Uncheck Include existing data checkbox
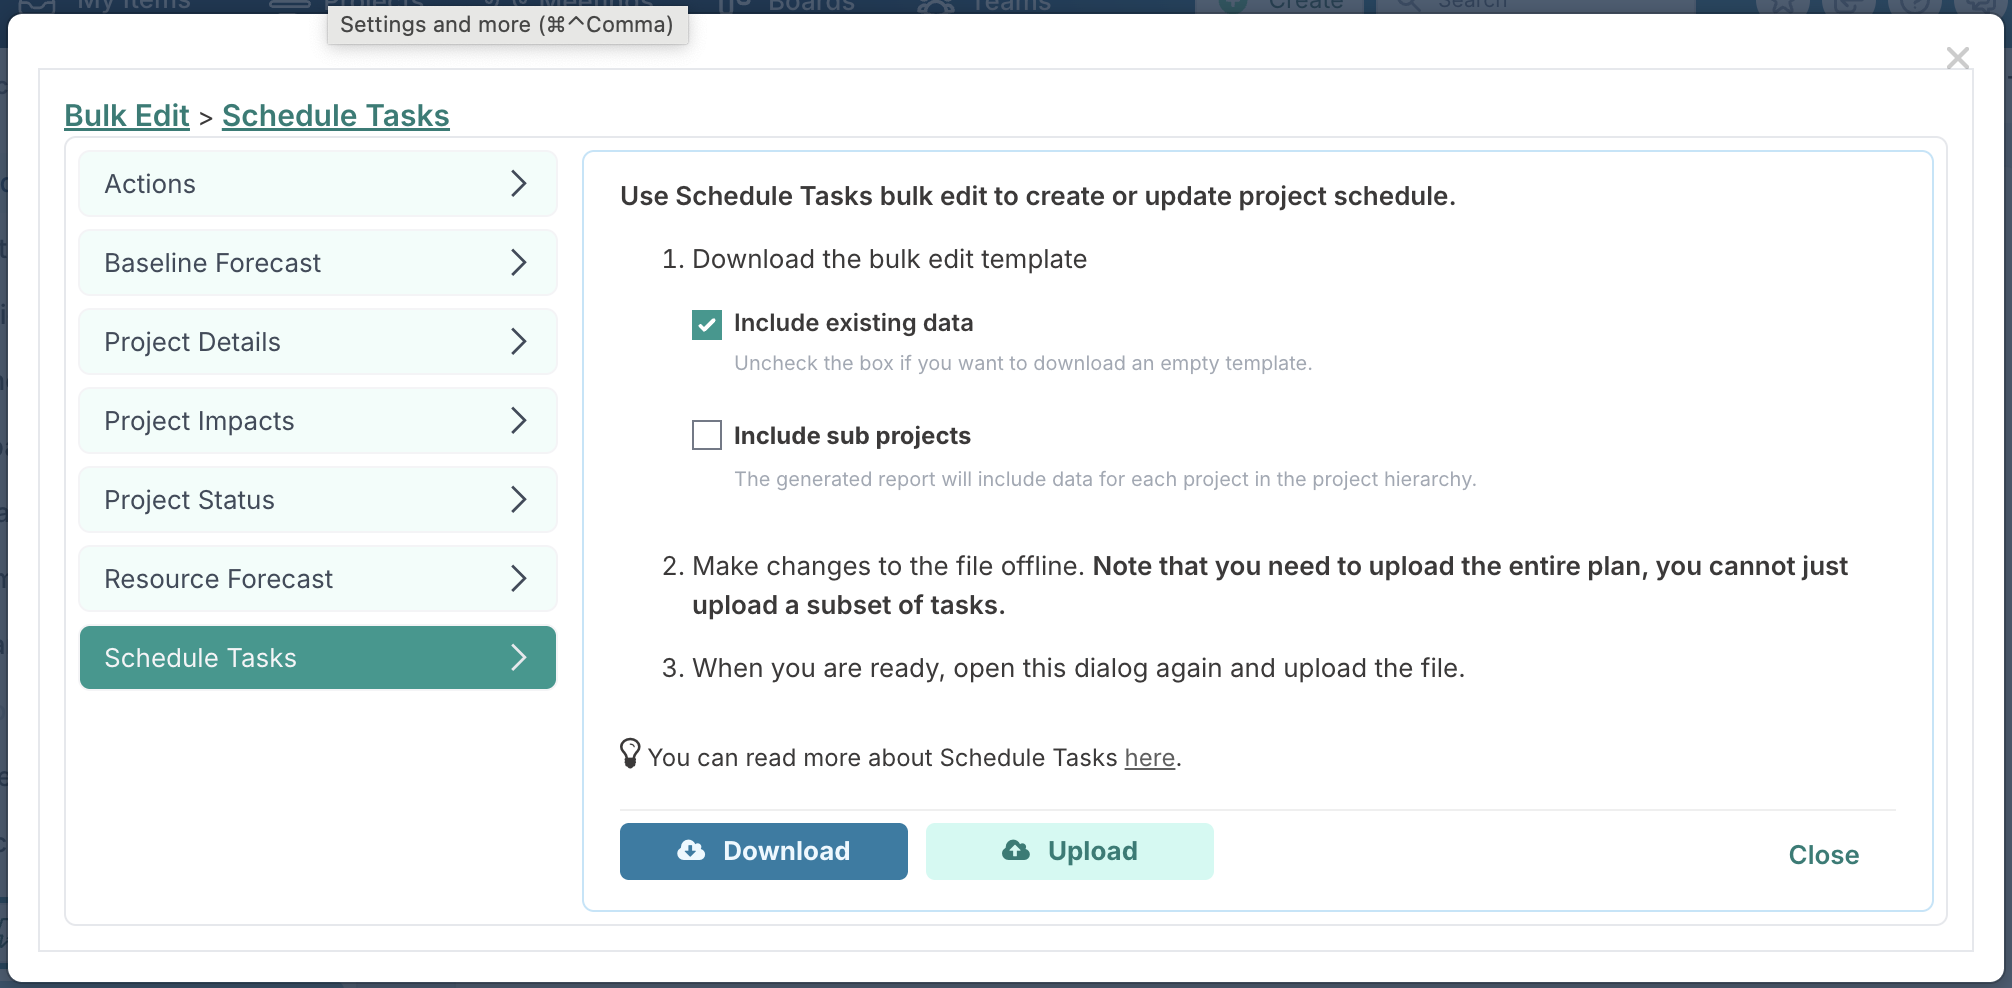 click(x=707, y=324)
